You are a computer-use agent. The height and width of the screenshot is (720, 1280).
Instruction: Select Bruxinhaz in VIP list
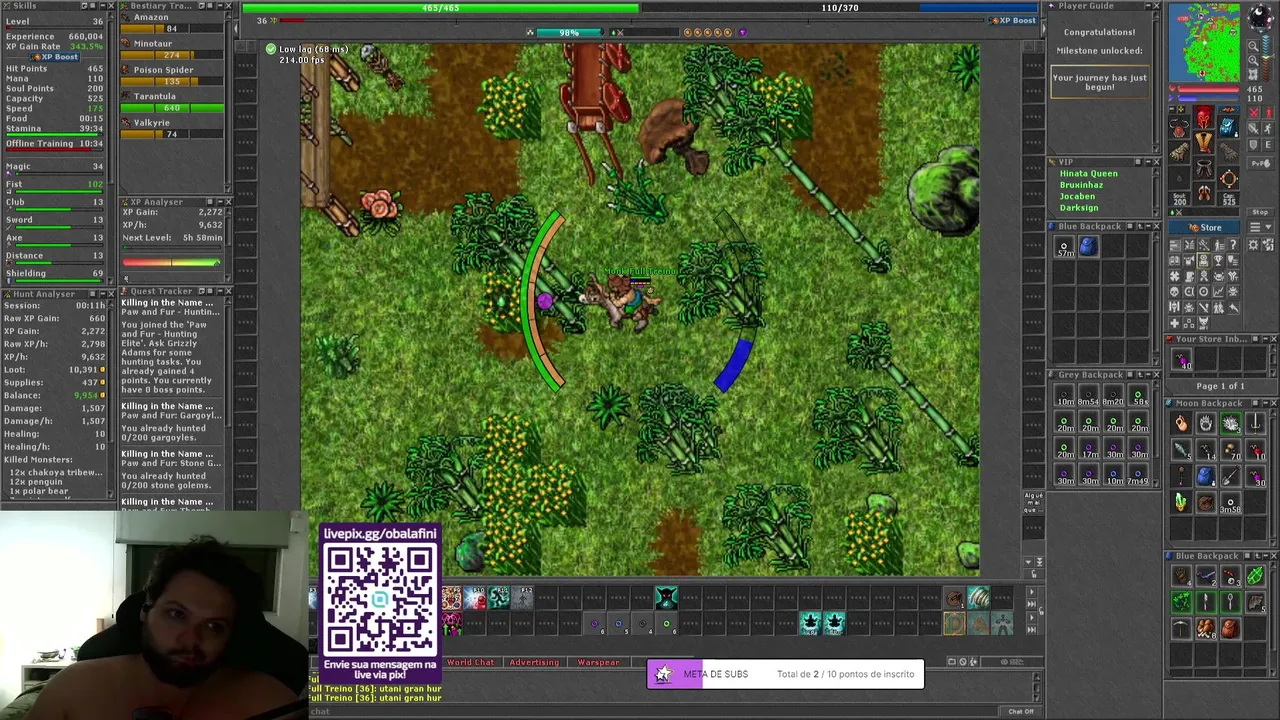coord(1082,185)
